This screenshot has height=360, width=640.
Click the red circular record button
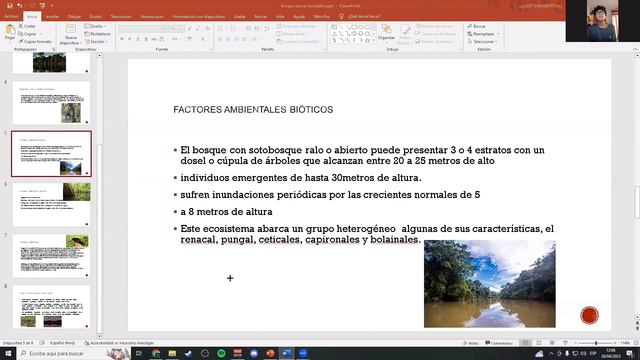pos(589,315)
